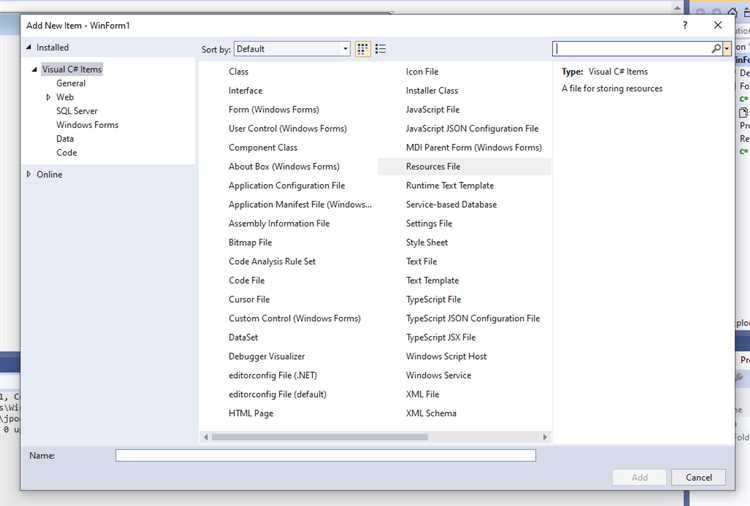Expand the Web tree node

[48, 97]
